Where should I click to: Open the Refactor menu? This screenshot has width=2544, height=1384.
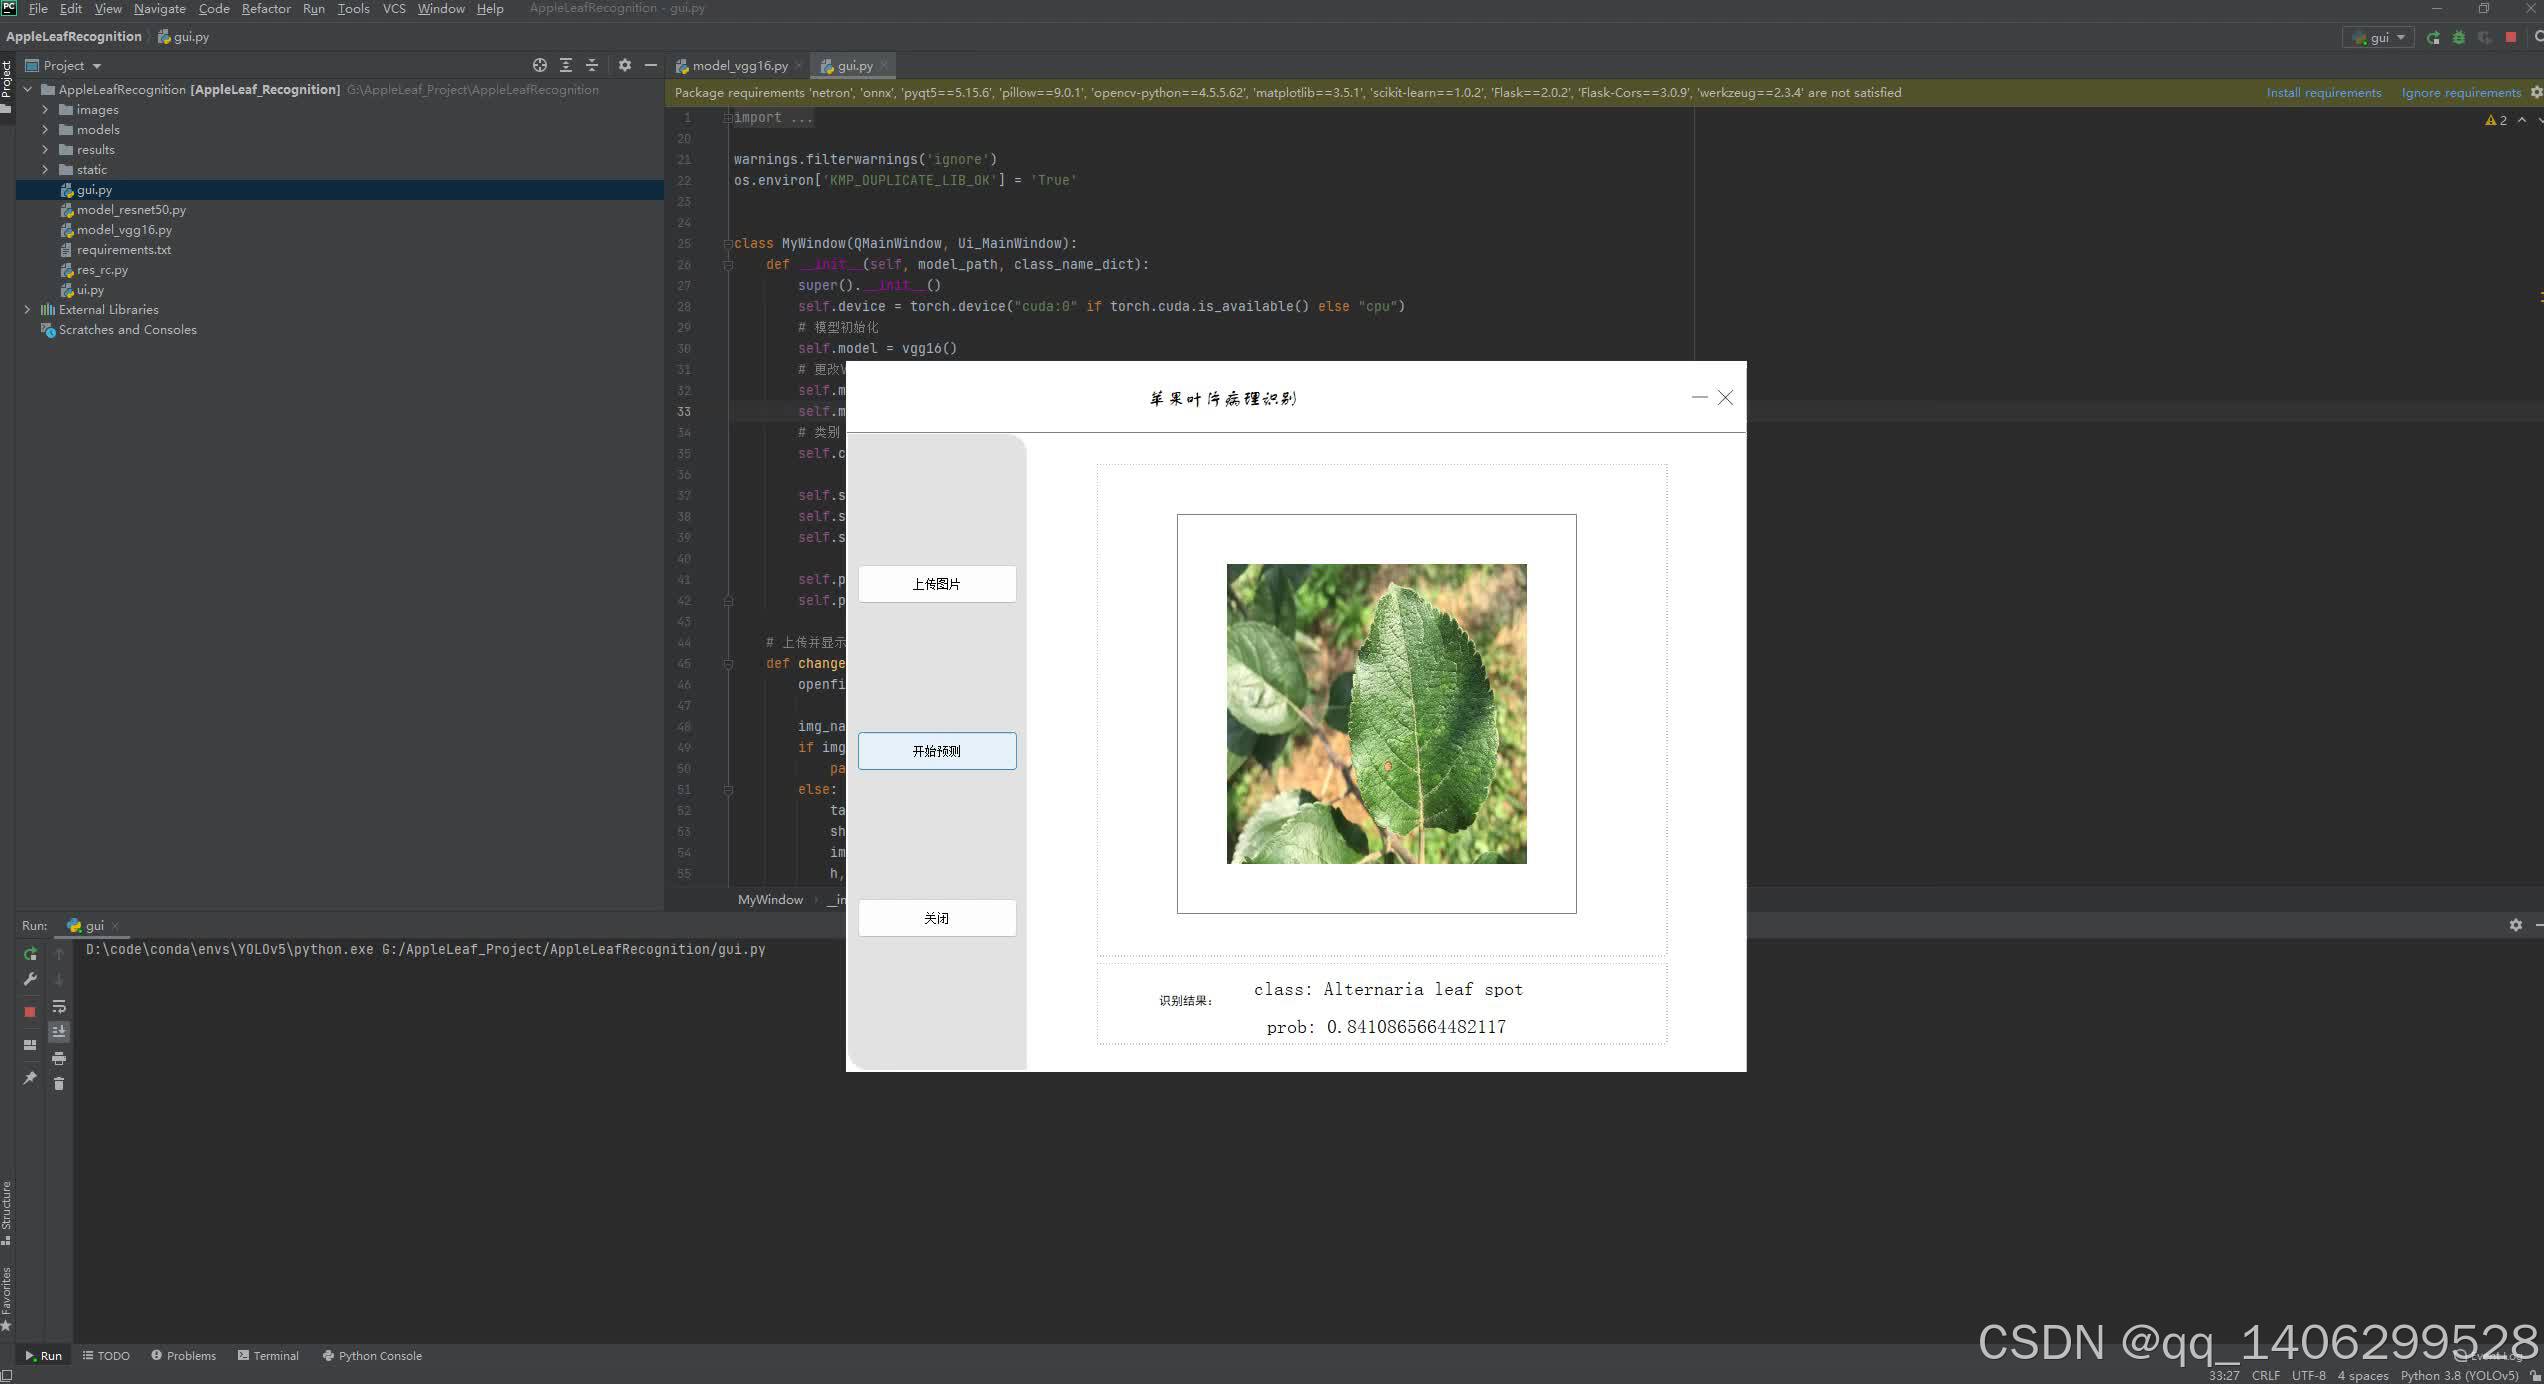[265, 9]
